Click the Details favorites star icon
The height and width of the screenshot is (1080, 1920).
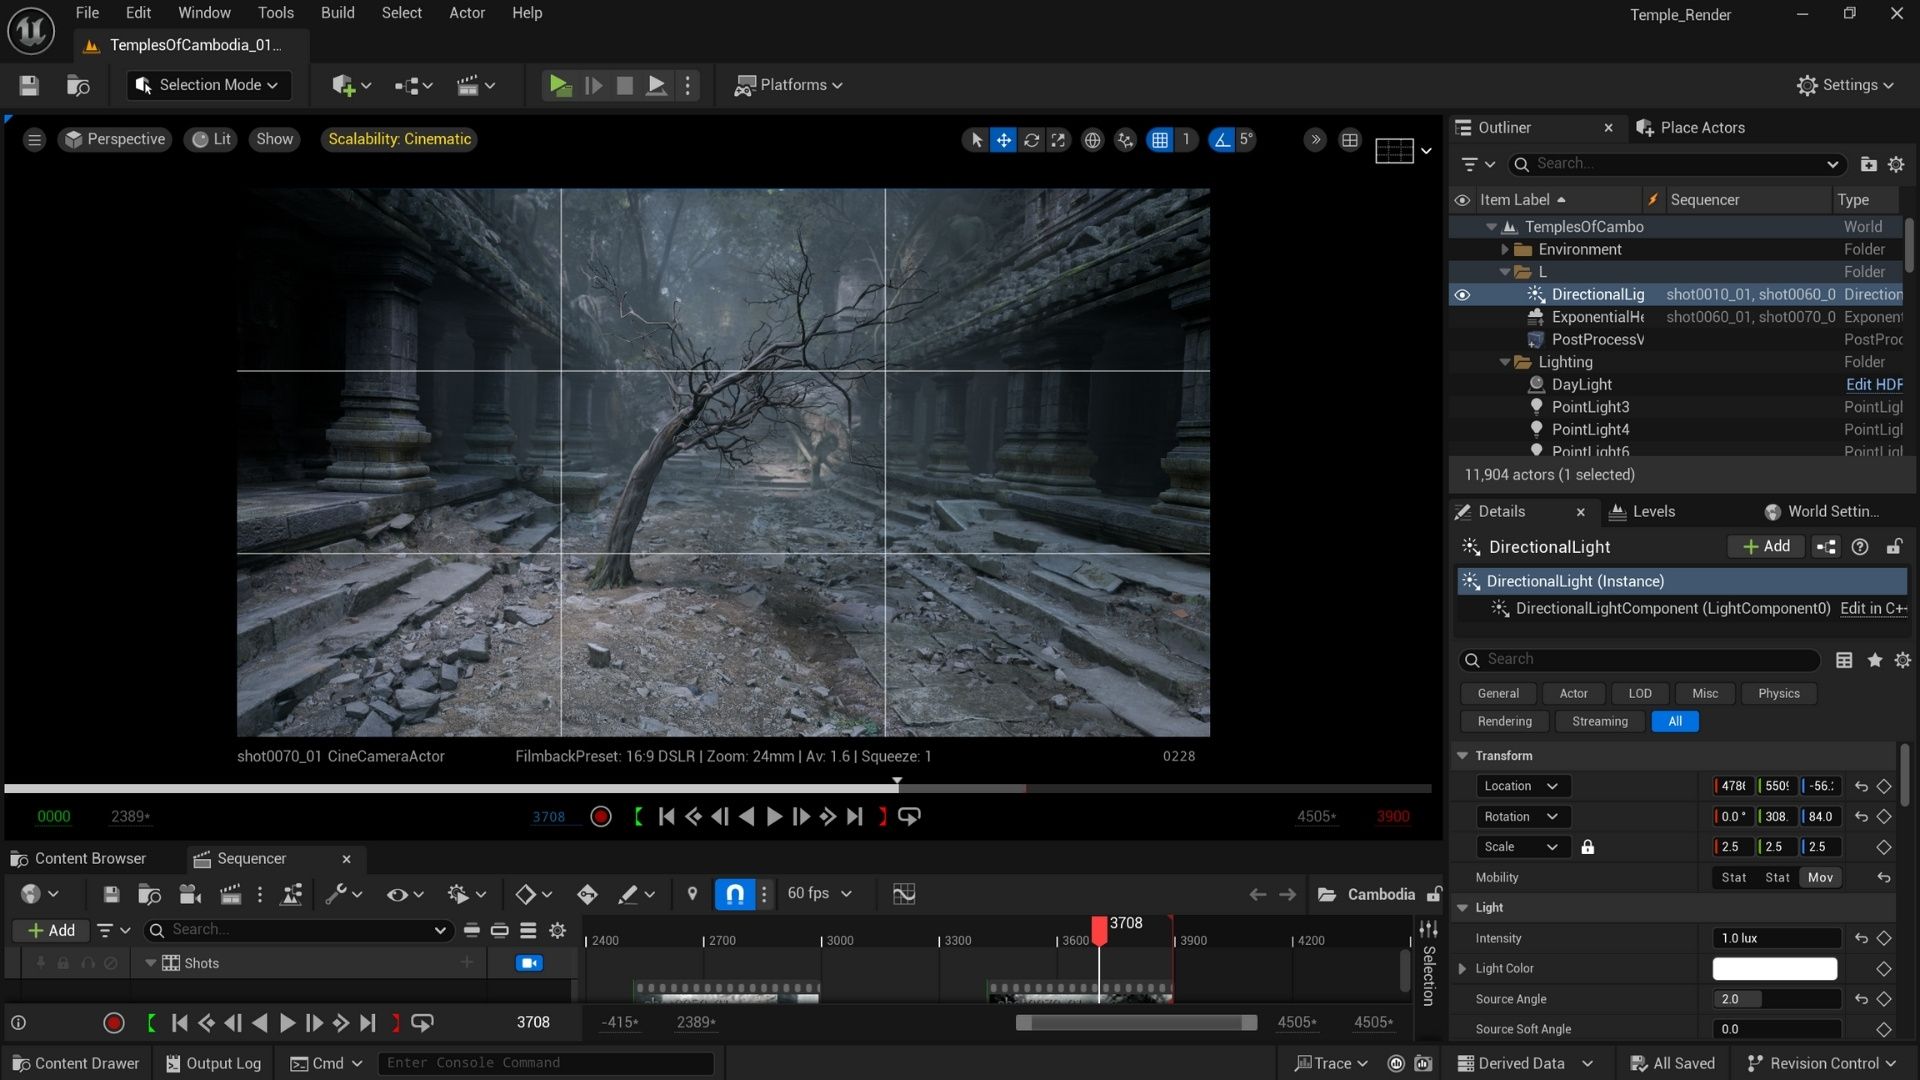1875,660
